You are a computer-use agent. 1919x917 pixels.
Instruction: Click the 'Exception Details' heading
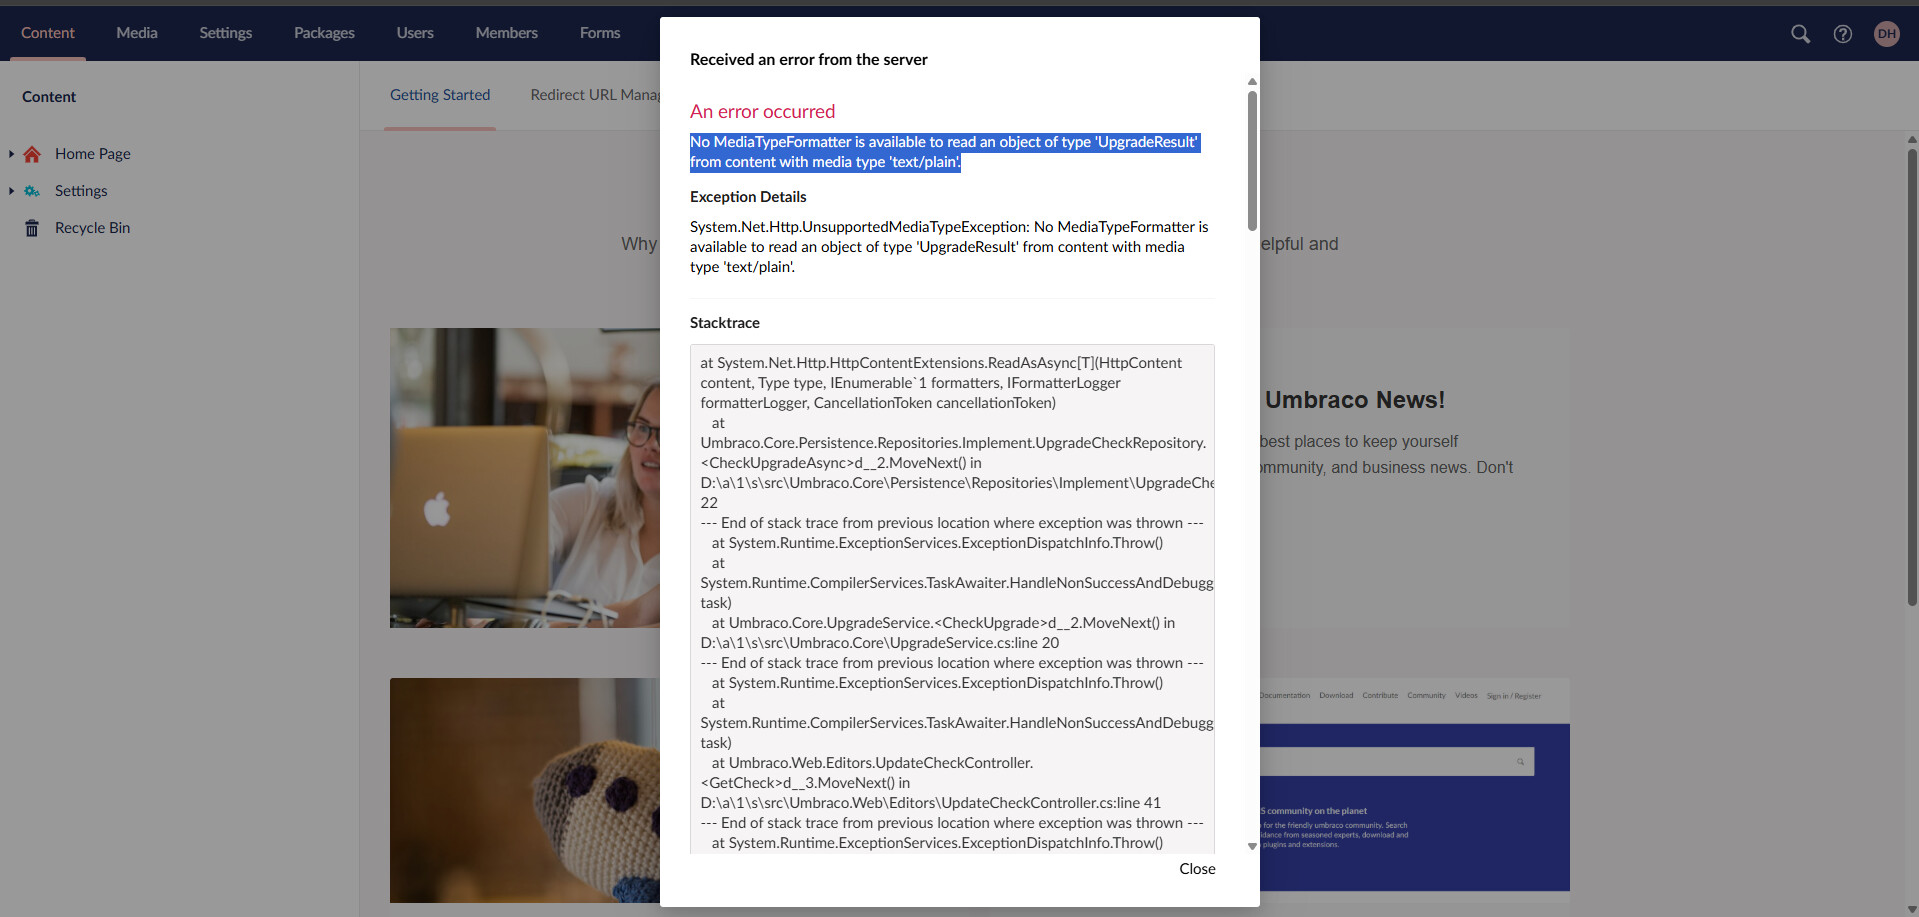(x=748, y=197)
